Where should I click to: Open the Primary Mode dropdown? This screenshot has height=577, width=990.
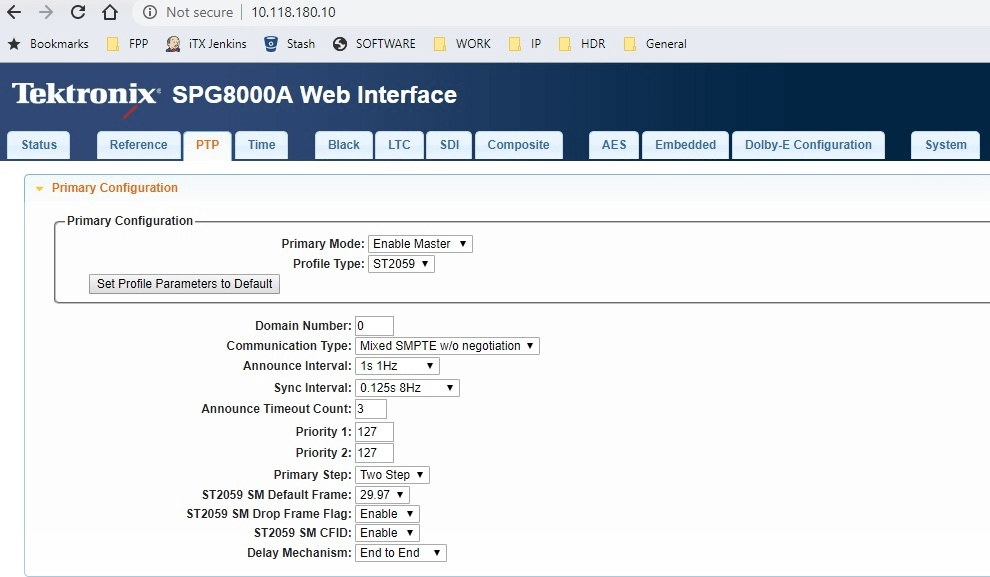click(420, 244)
